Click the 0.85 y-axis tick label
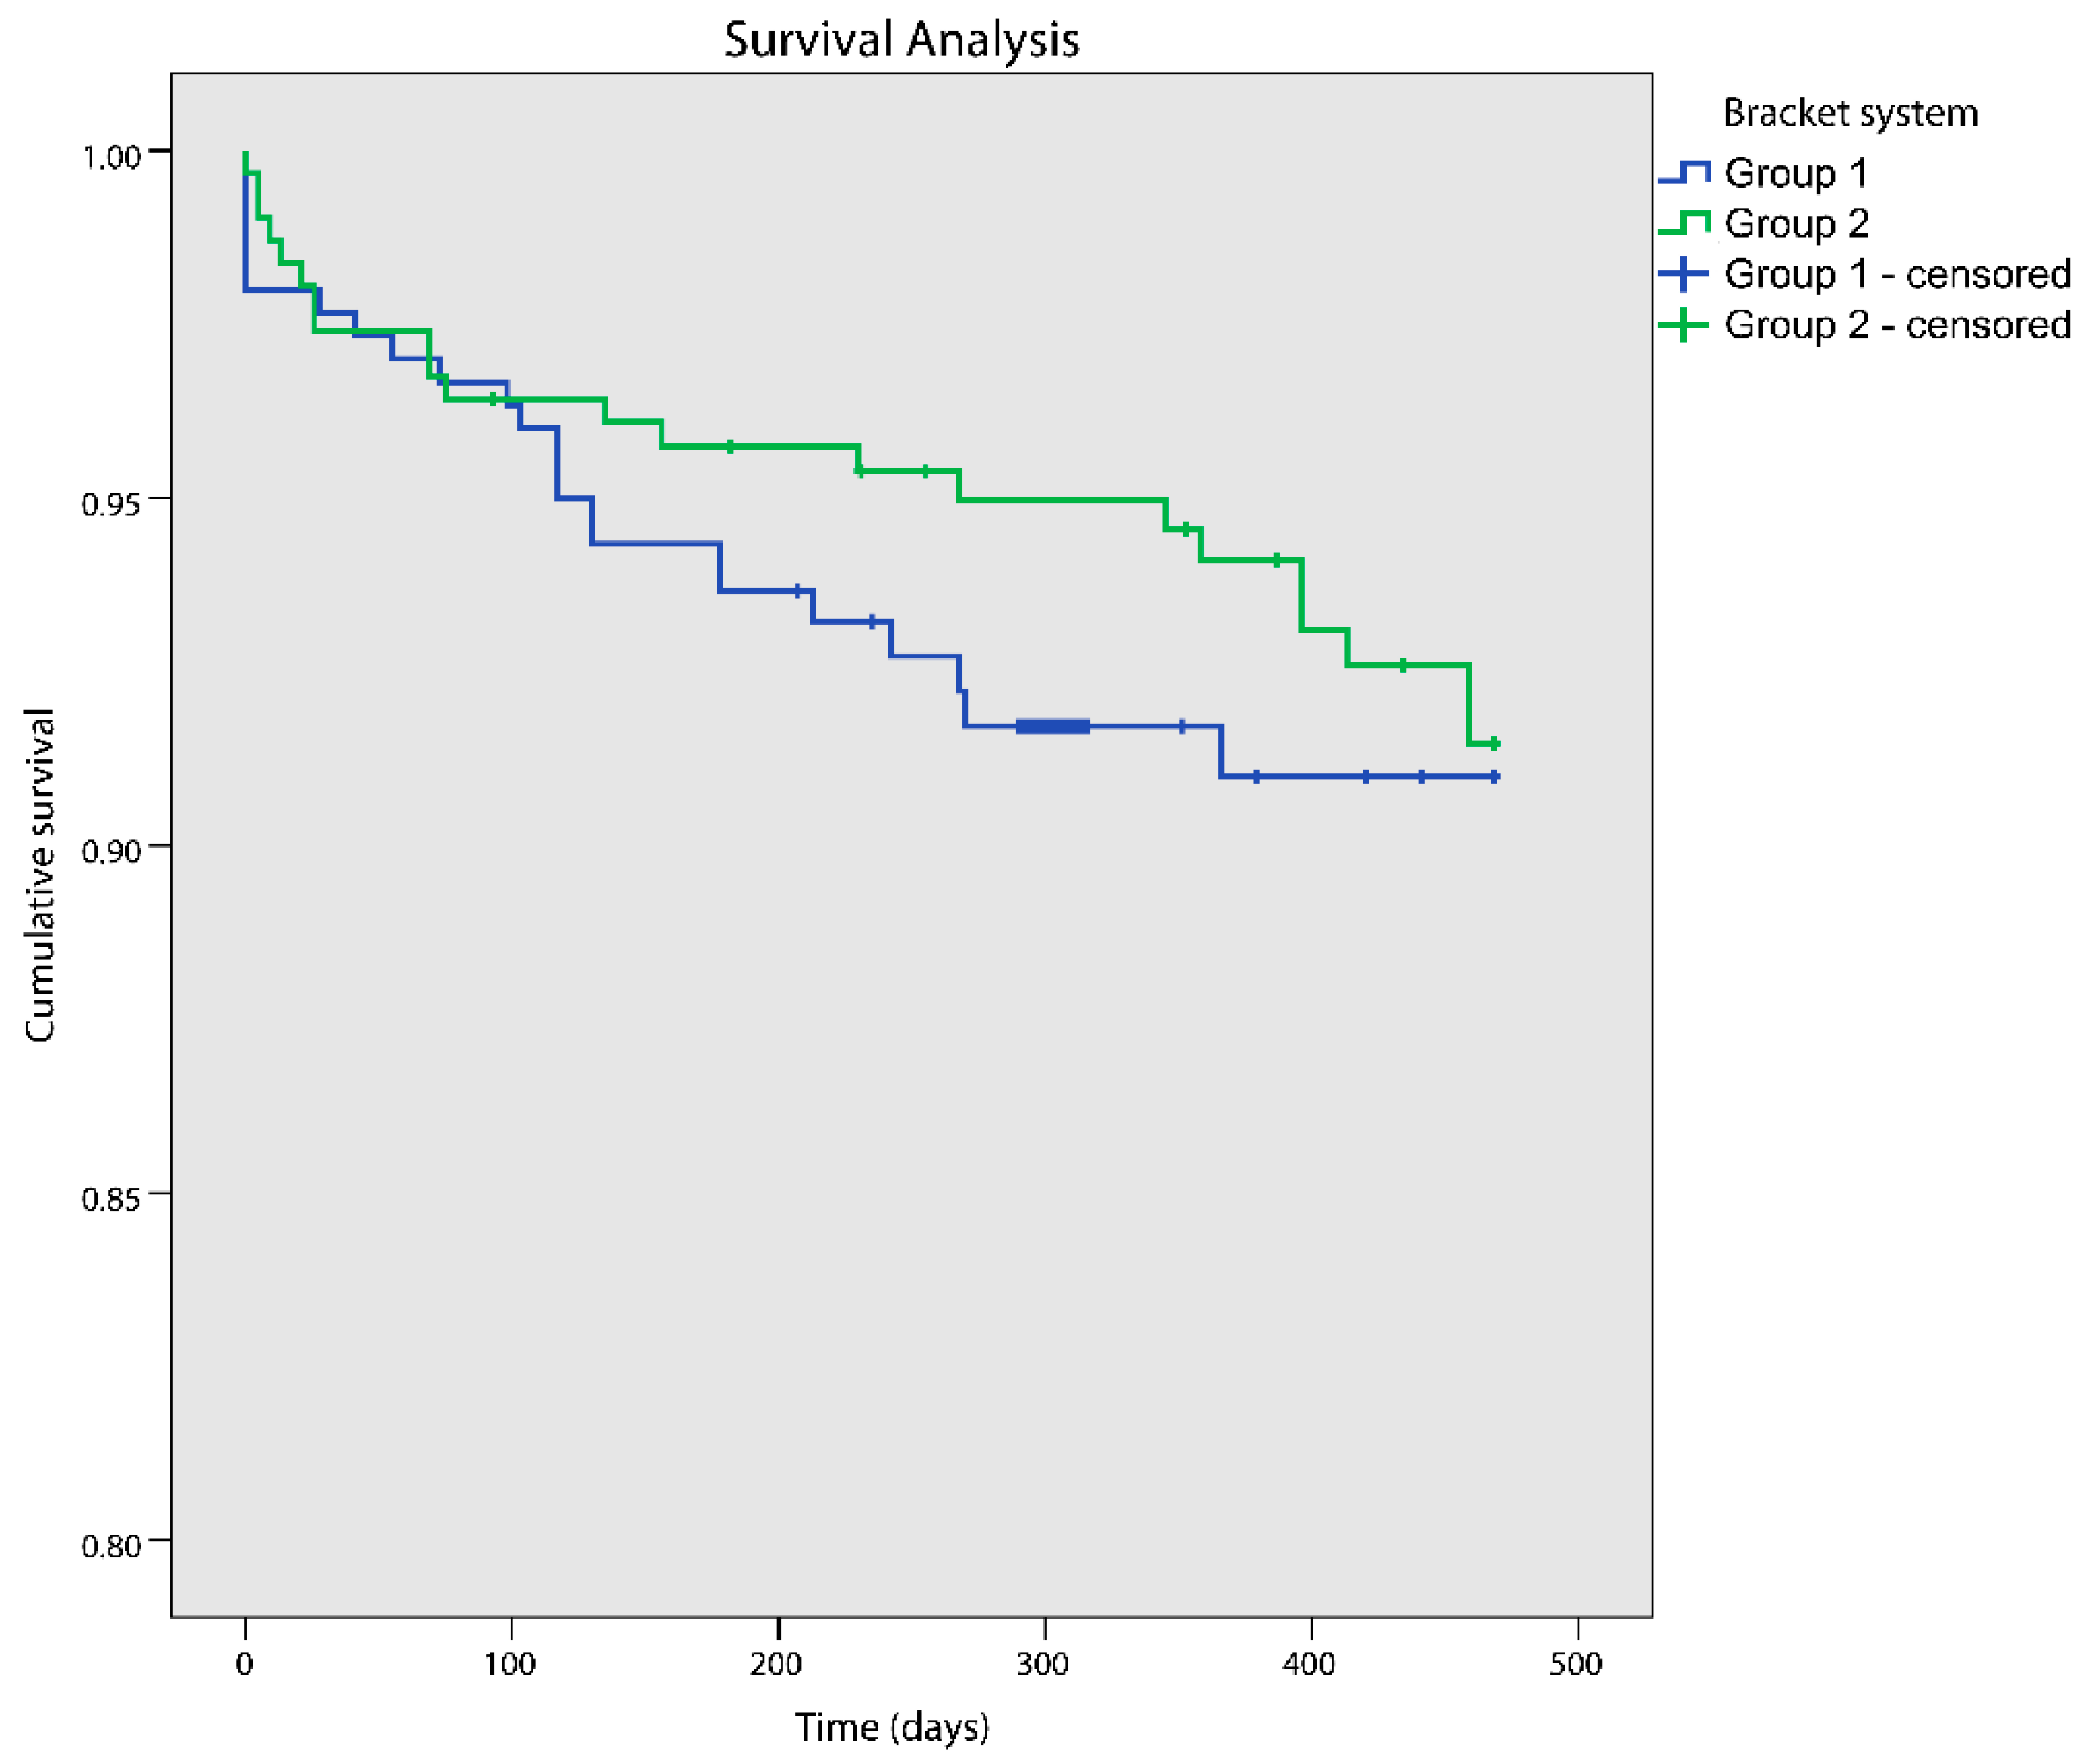Screen dimensions: 2086x1764 [x=110, y=1198]
